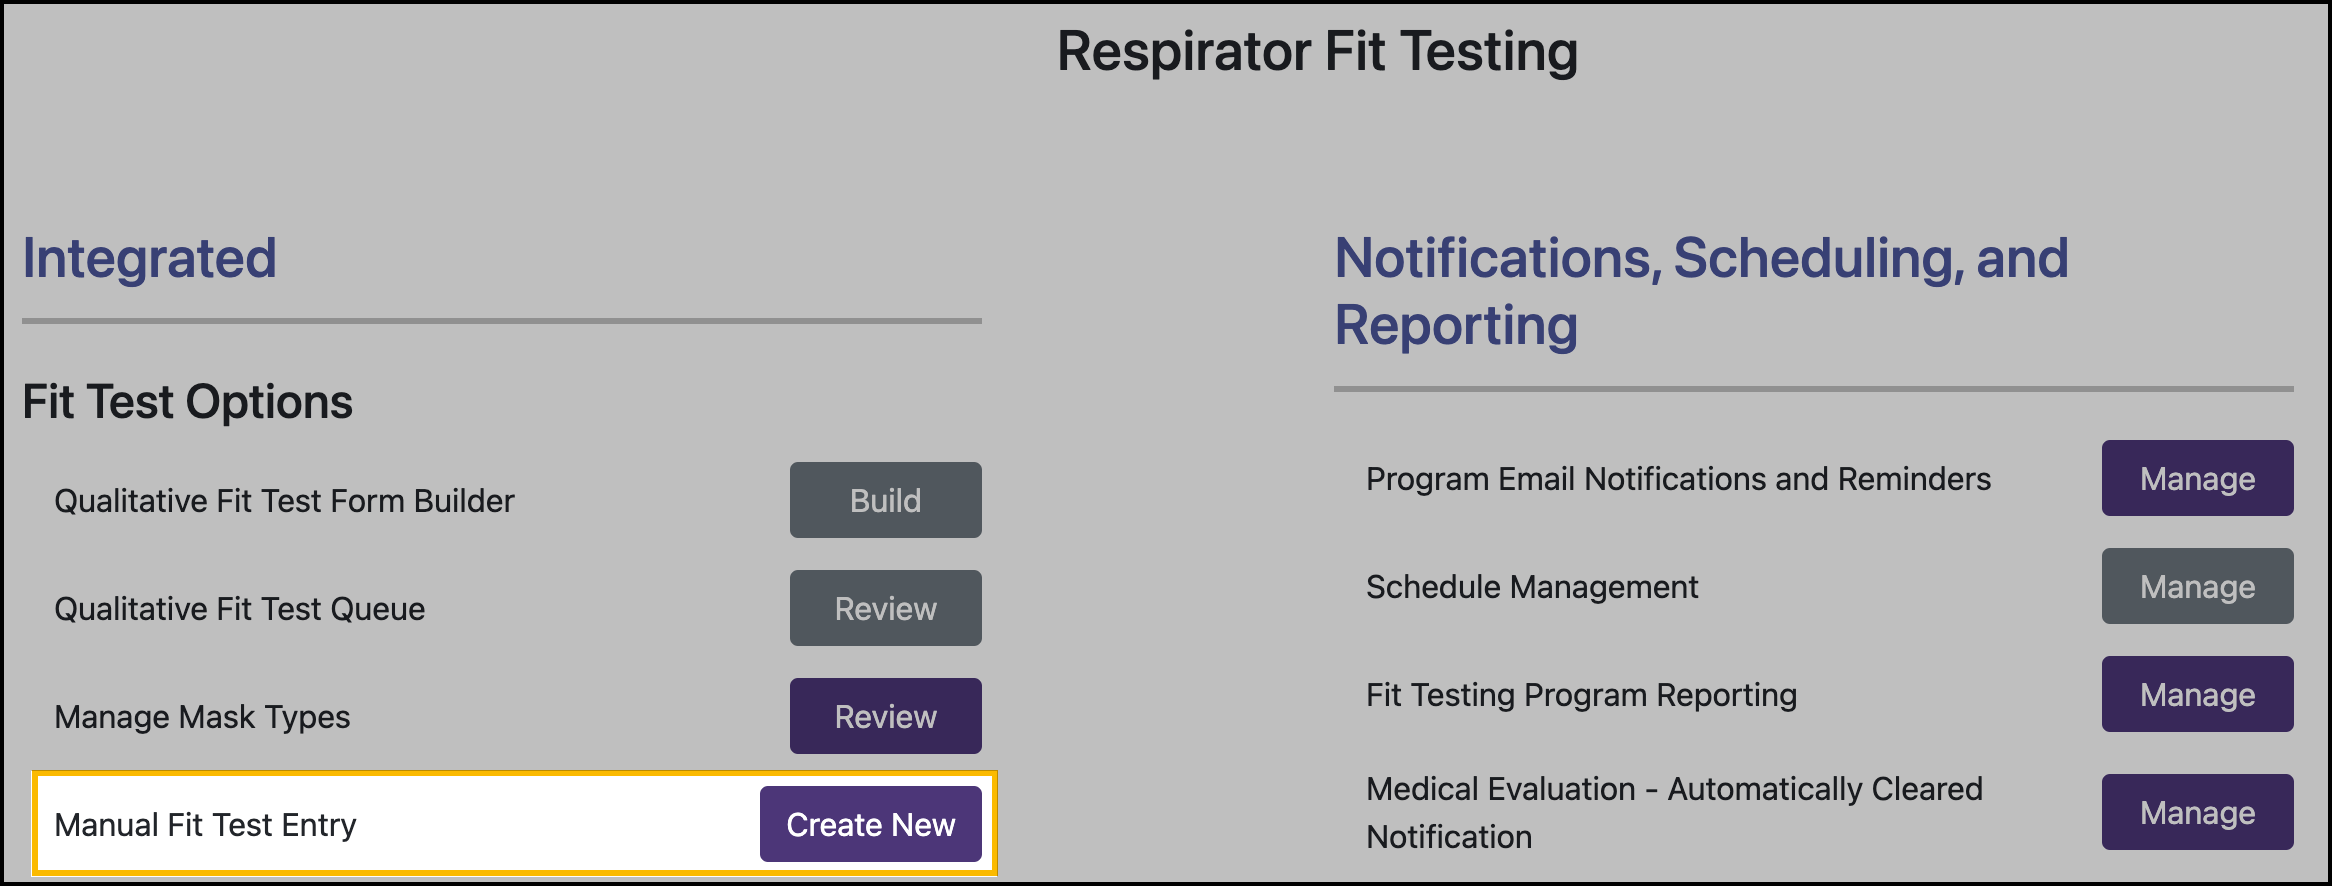
Task: Click the Fit Test Options heading
Action: (188, 401)
